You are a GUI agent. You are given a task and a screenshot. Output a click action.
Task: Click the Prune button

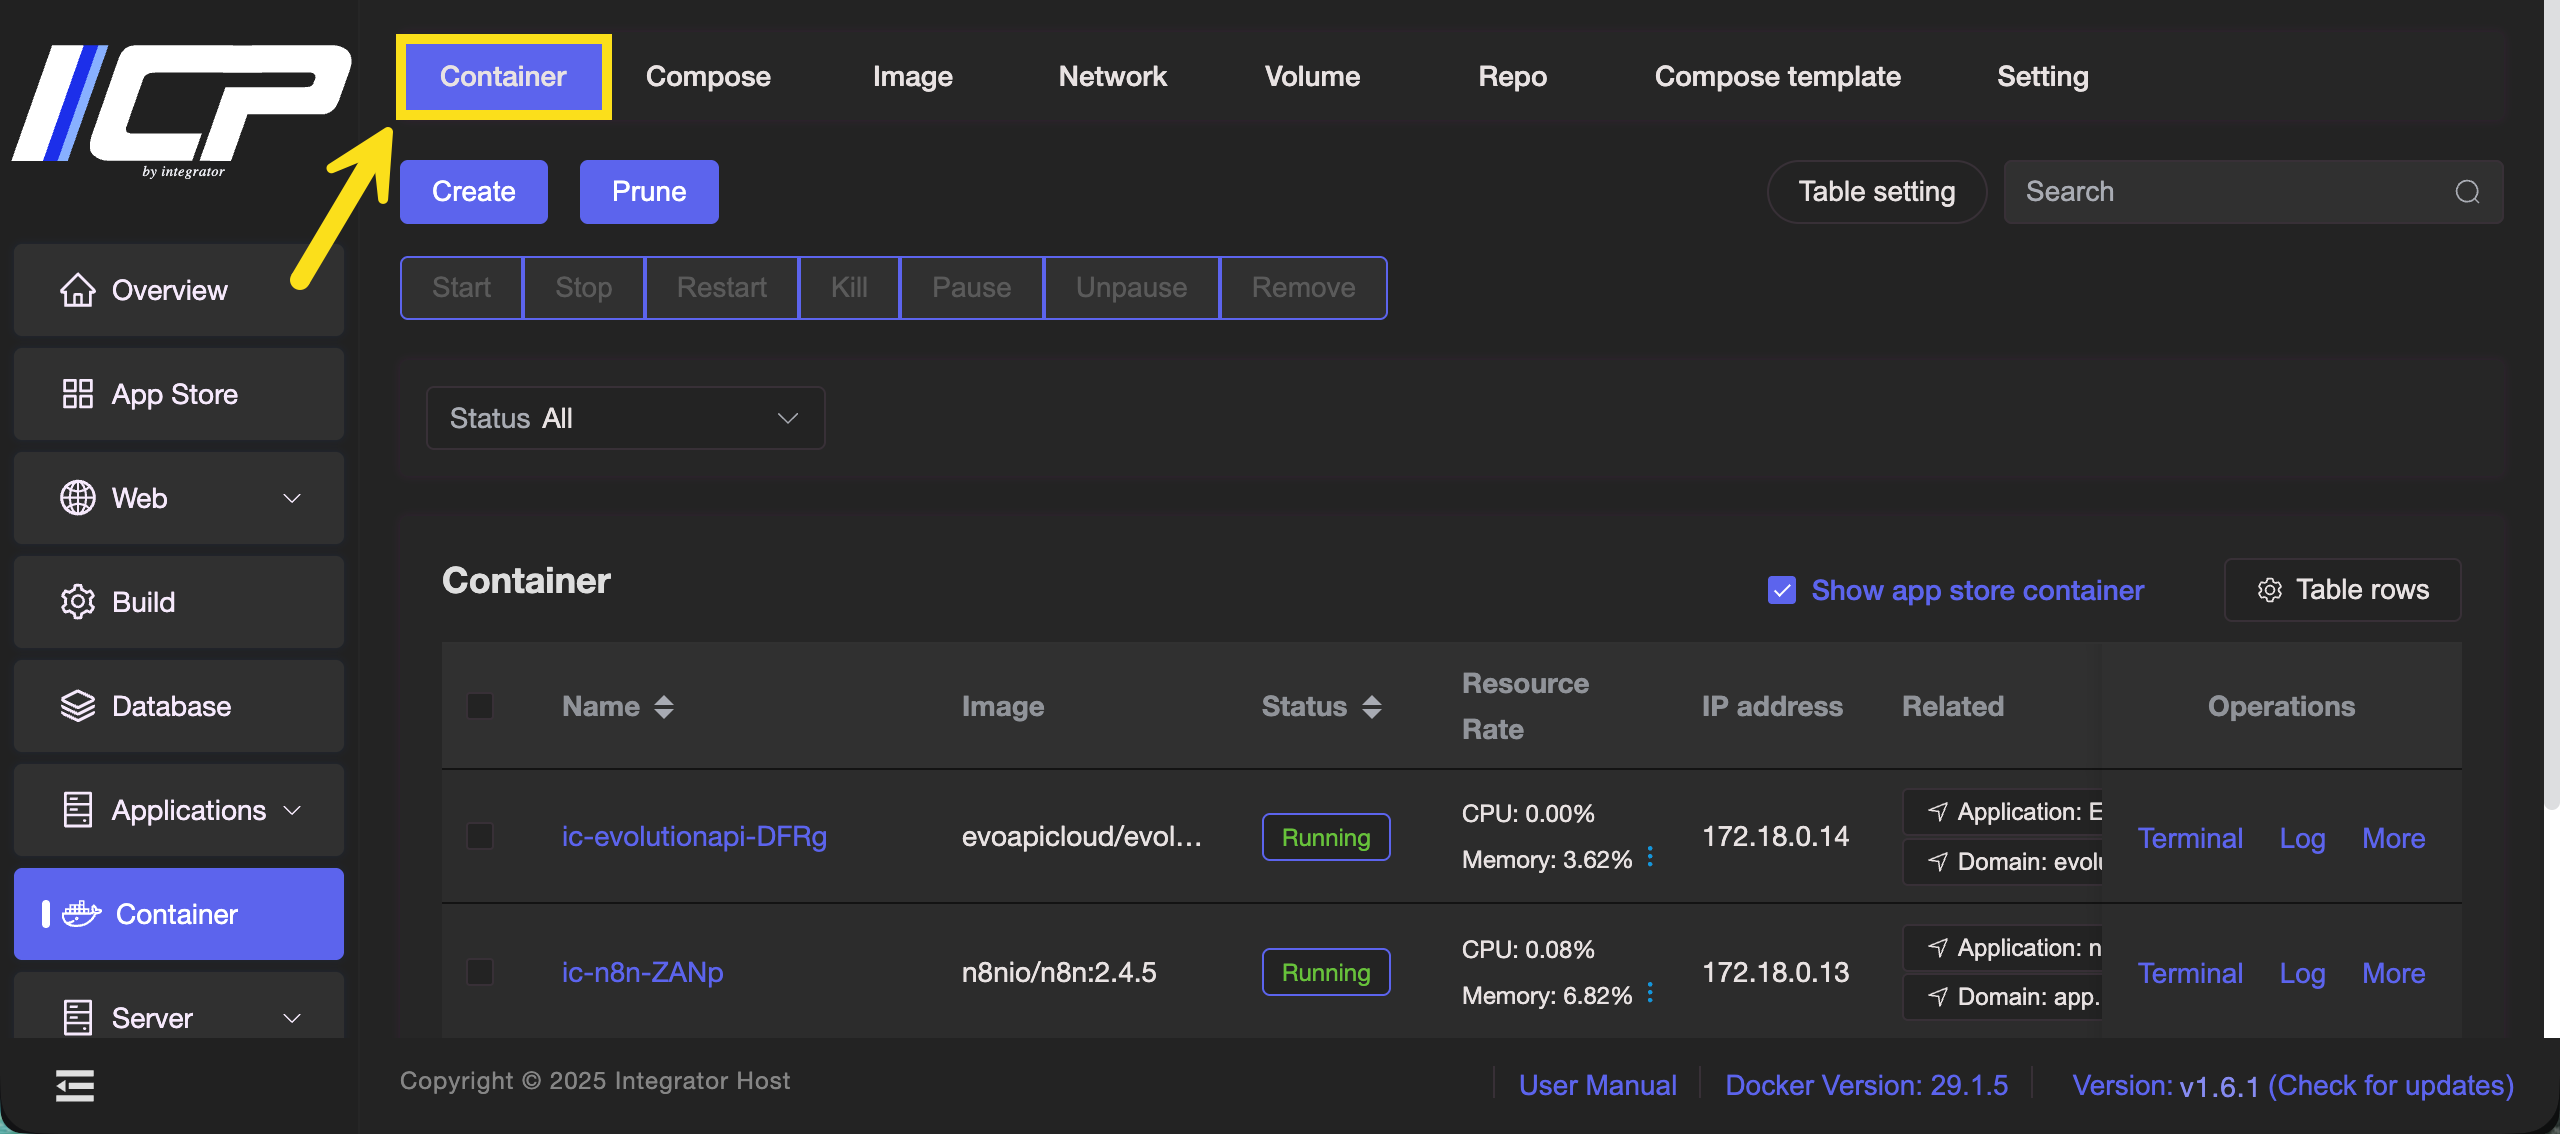(649, 192)
